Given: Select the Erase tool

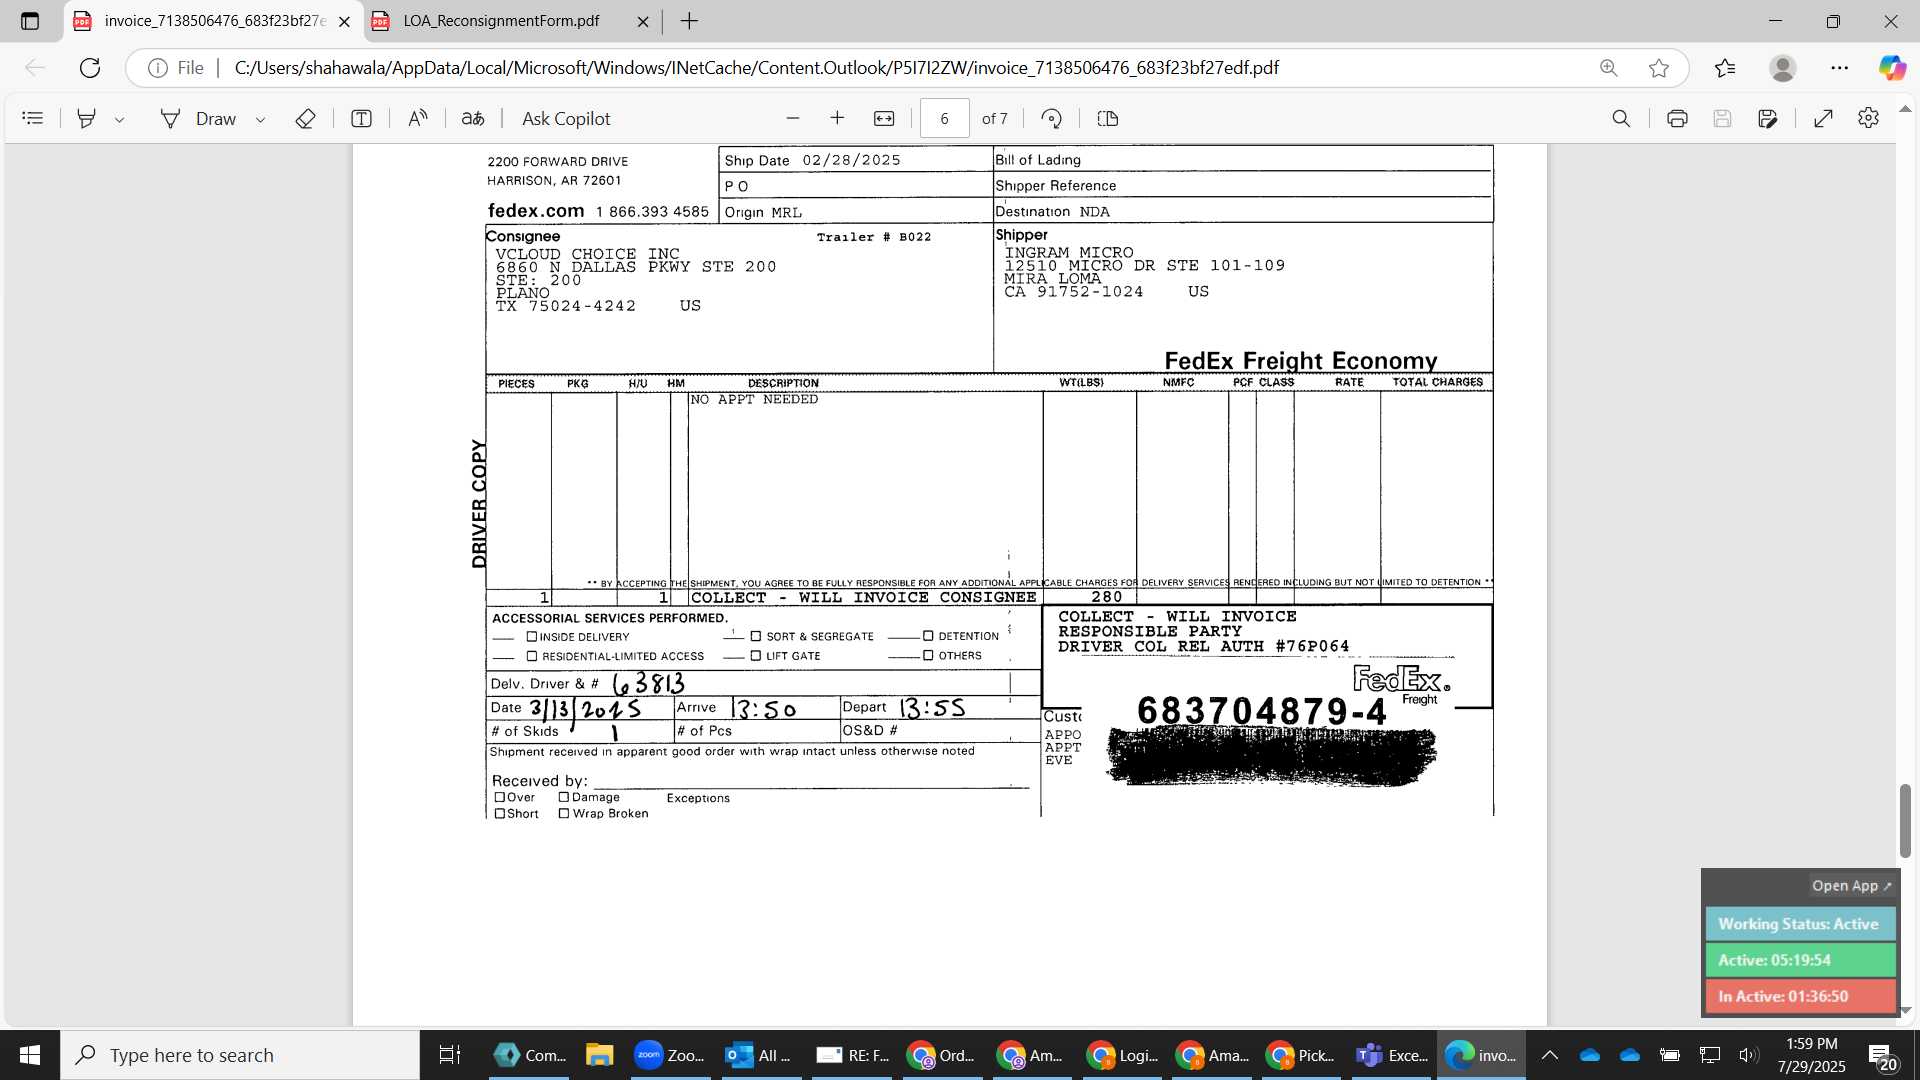Looking at the screenshot, I should click(x=305, y=118).
